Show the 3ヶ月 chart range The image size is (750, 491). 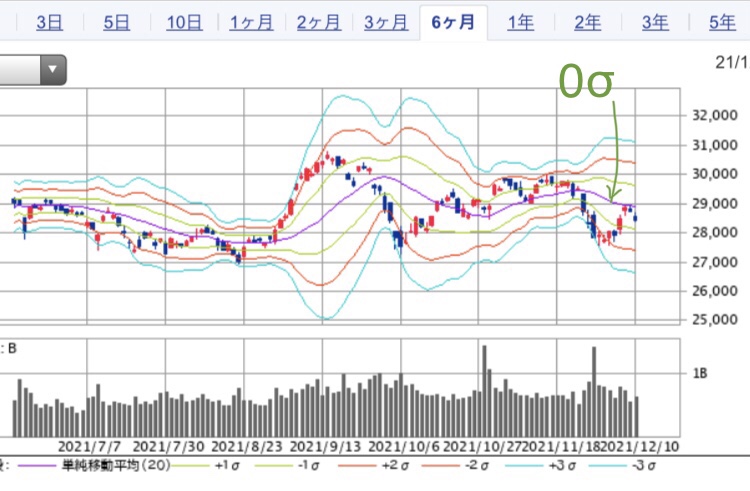(385, 22)
